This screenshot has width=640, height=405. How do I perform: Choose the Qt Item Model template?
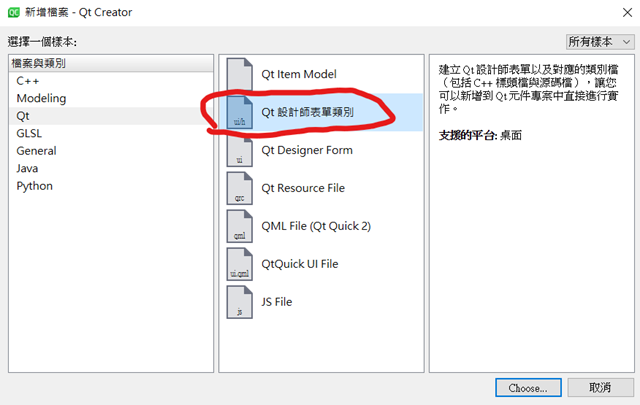tap(321, 74)
